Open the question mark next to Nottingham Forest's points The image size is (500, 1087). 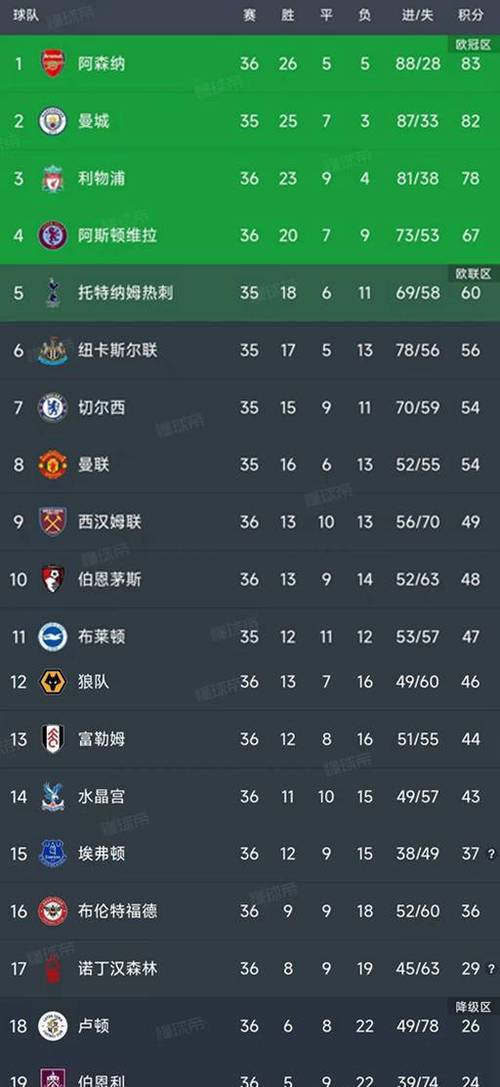491,968
